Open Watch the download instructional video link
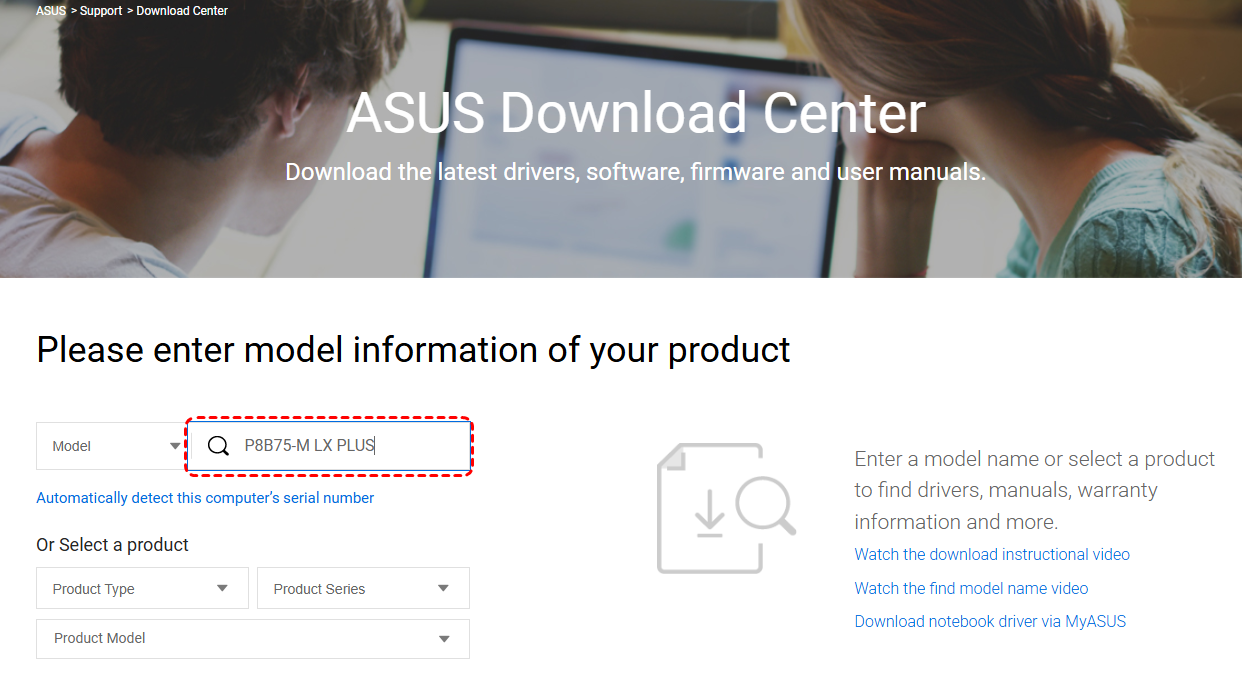1242x685 pixels. [x=992, y=554]
